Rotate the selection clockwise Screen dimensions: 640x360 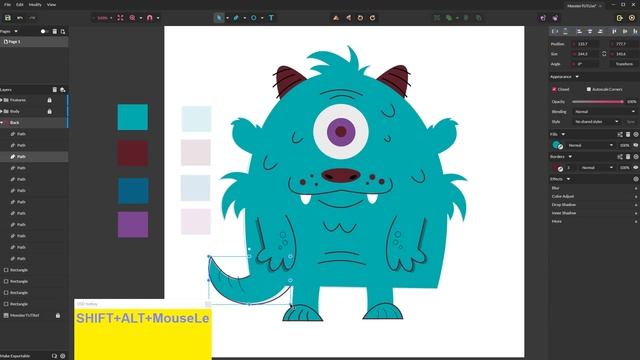coord(373,18)
